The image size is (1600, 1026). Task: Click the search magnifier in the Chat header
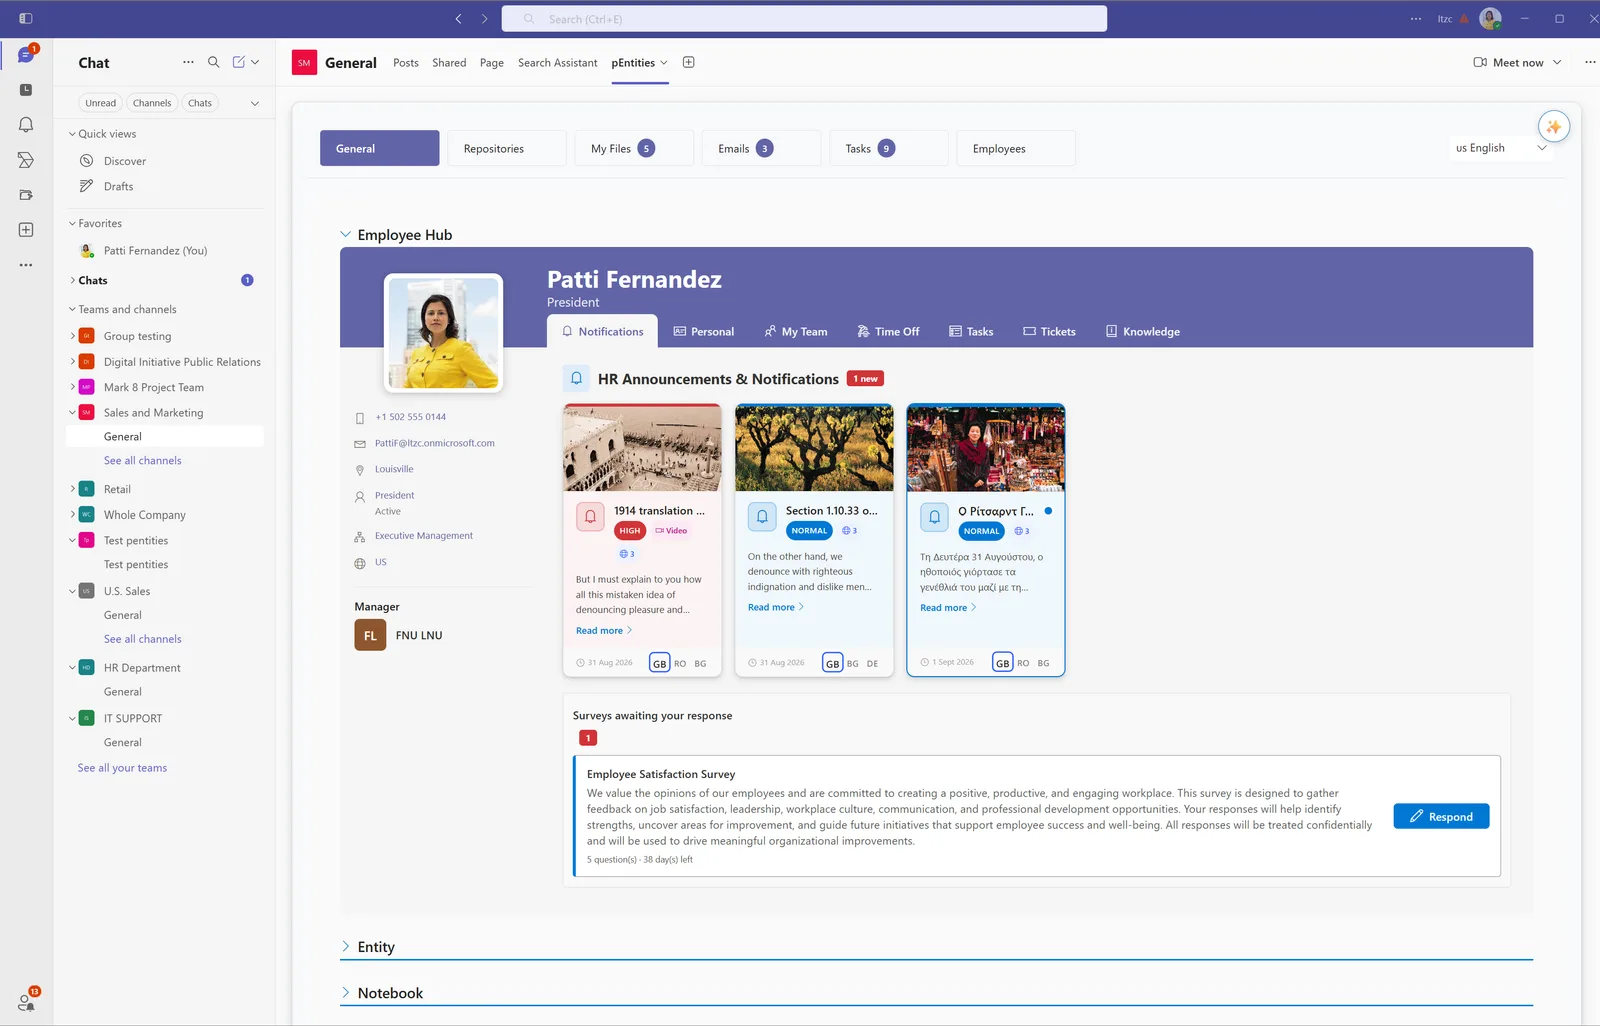pos(213,62)
